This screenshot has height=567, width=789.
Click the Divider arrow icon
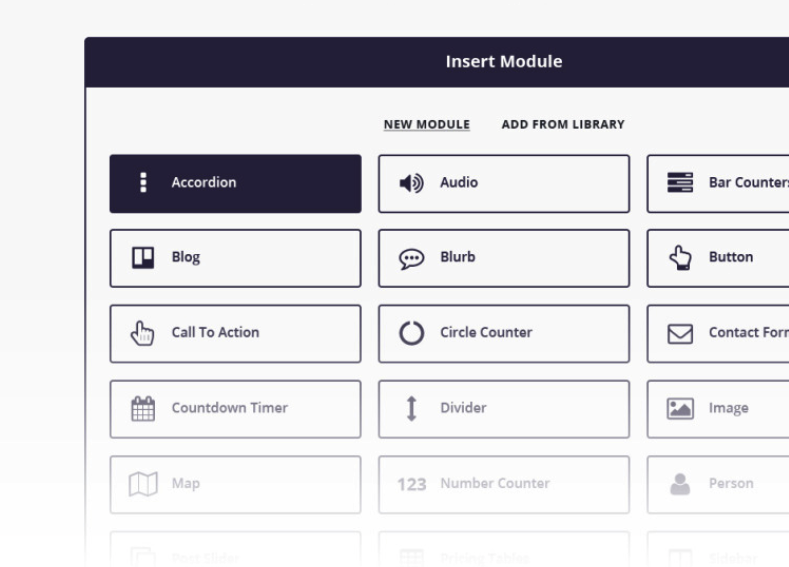411,408
